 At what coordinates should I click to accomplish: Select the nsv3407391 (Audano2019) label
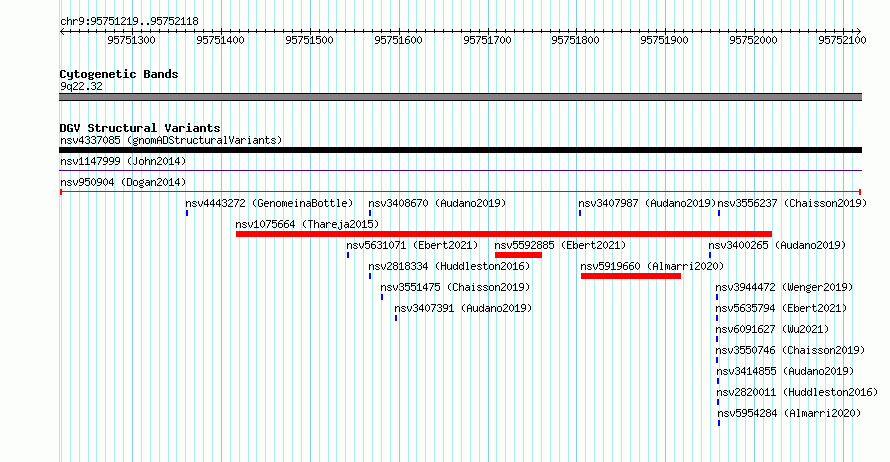(463, 308)
